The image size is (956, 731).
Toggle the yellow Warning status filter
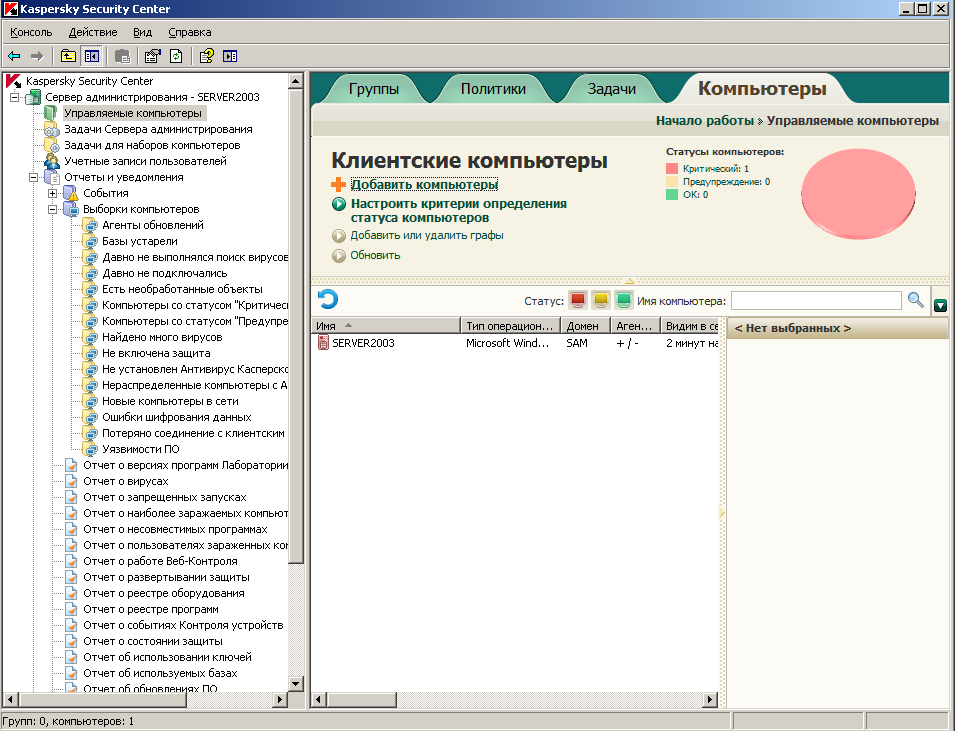[601, 300]
